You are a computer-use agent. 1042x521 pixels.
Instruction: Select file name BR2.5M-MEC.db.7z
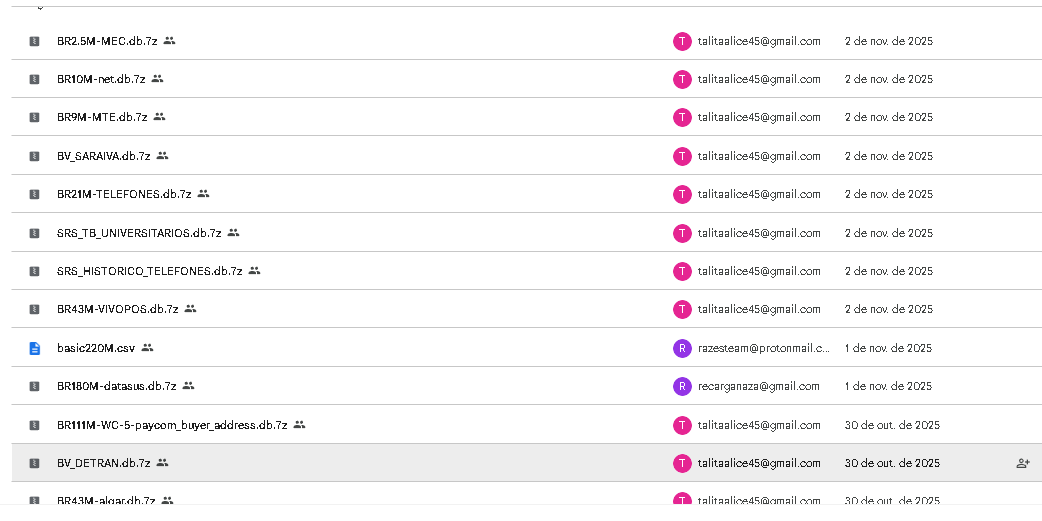pos(108,41)
